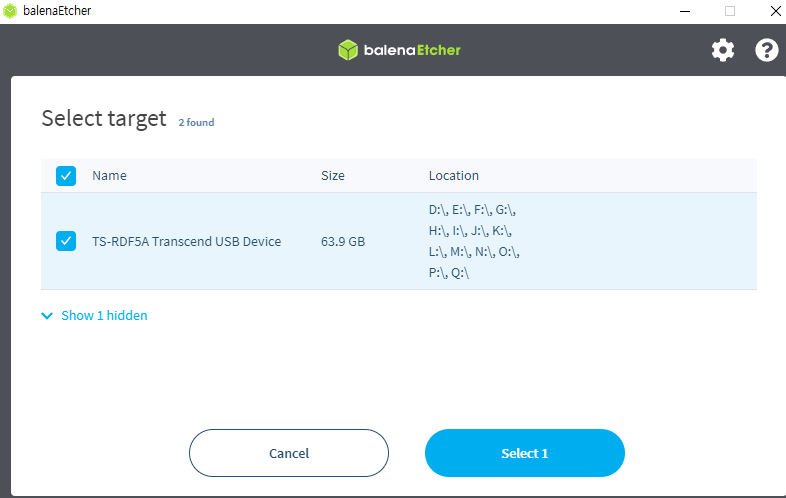Click the 2 found label
786x498 pixels.
196,122
